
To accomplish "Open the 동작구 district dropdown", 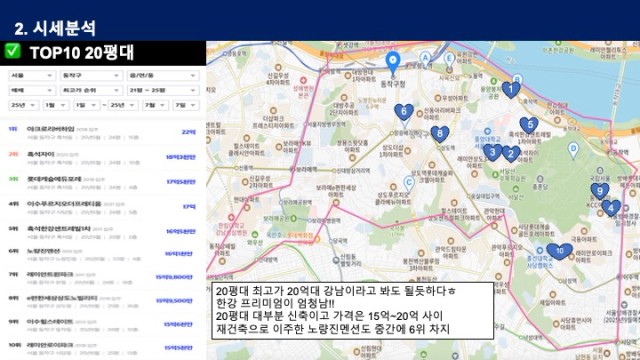I will point(91,76).
